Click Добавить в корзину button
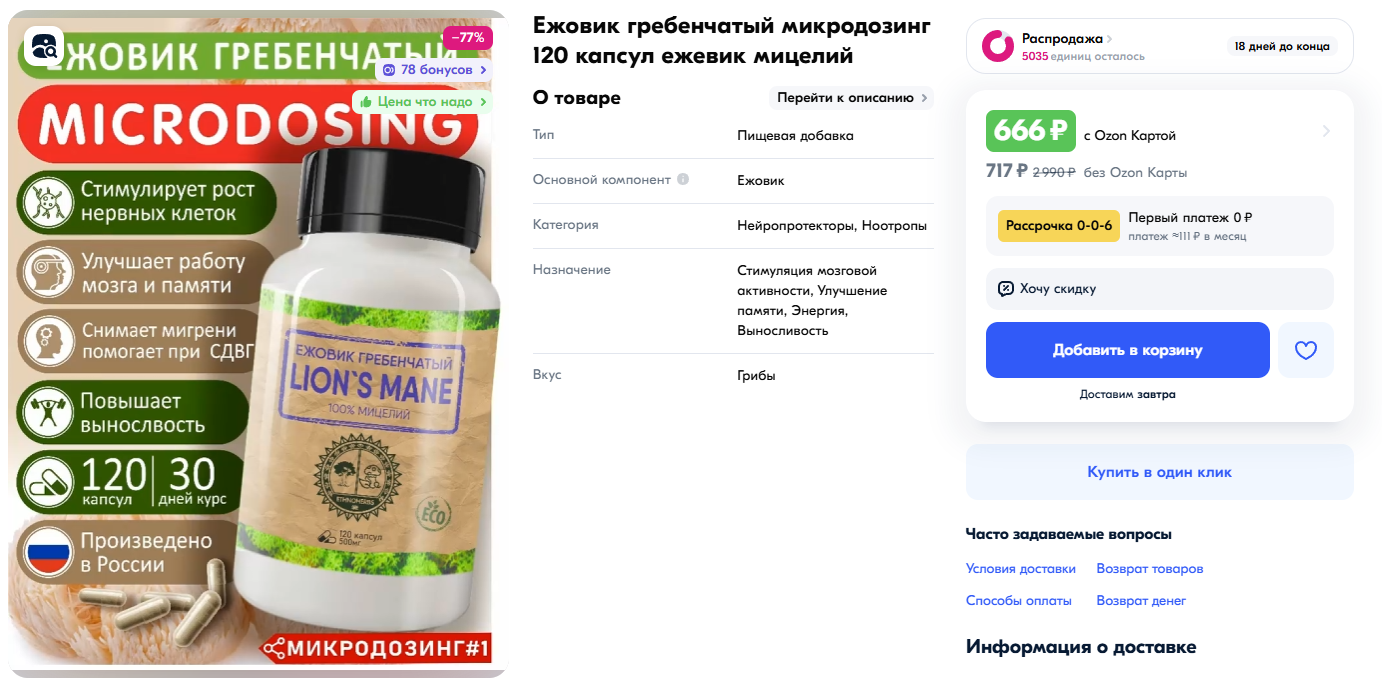Viewport: 1382px width, 682px height. pyautogui.click(x=1128, y=350)
